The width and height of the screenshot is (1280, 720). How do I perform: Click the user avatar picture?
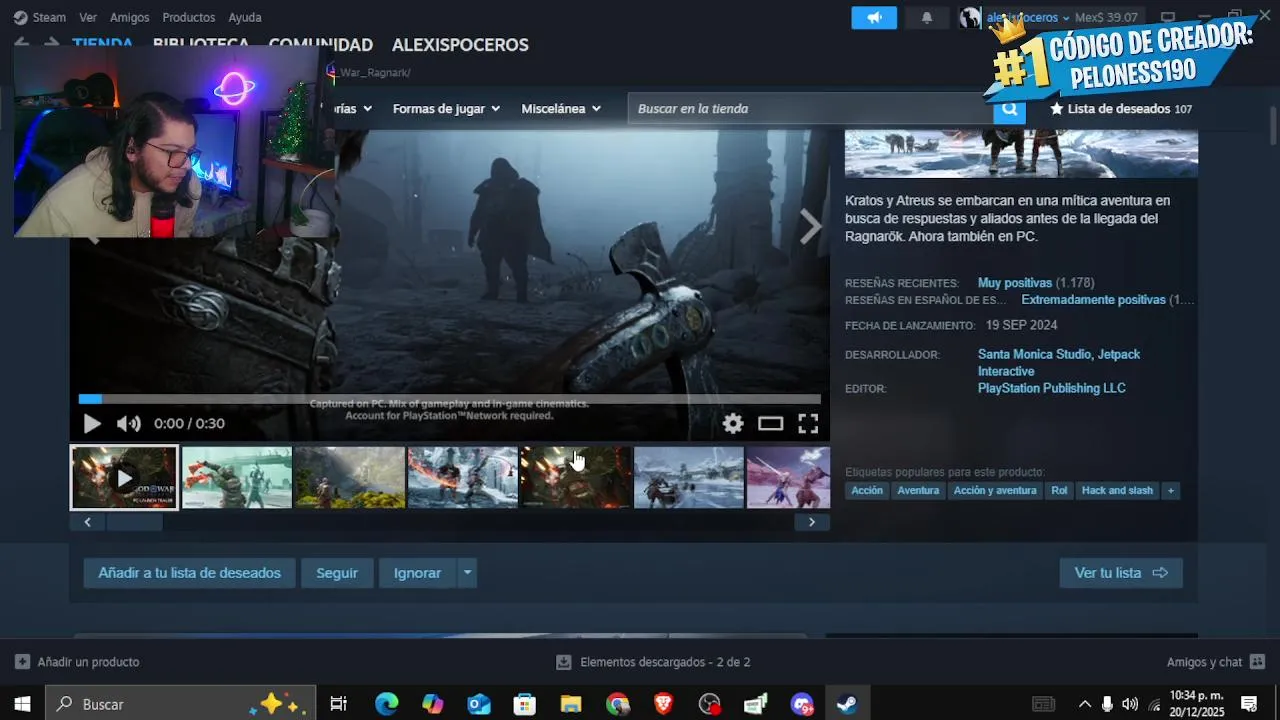[970, 18]
